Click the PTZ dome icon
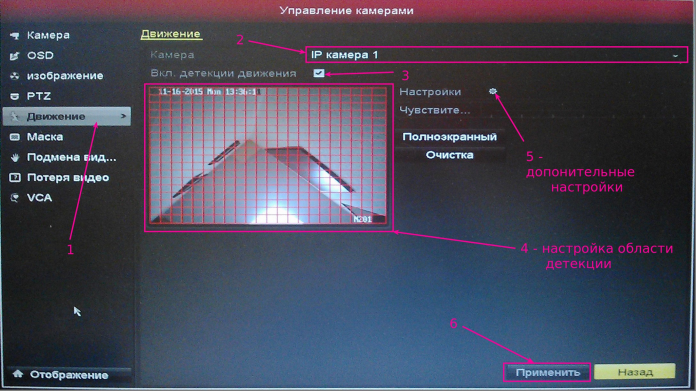The height and width of the screenshot is (392, 696). point(15,96)
